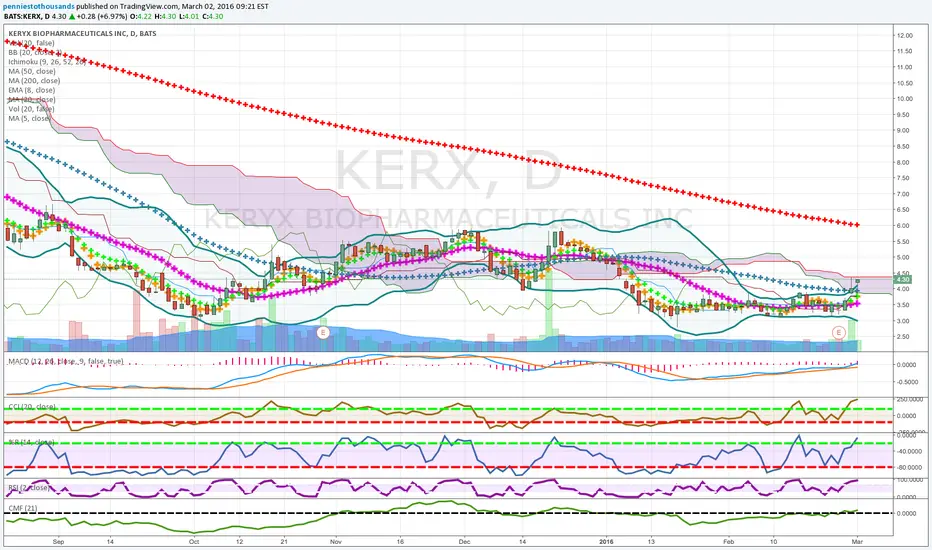Screen dimensions: 932x550
Task: Select the CCI (20, close) pane label
Action: pos(32,407)
